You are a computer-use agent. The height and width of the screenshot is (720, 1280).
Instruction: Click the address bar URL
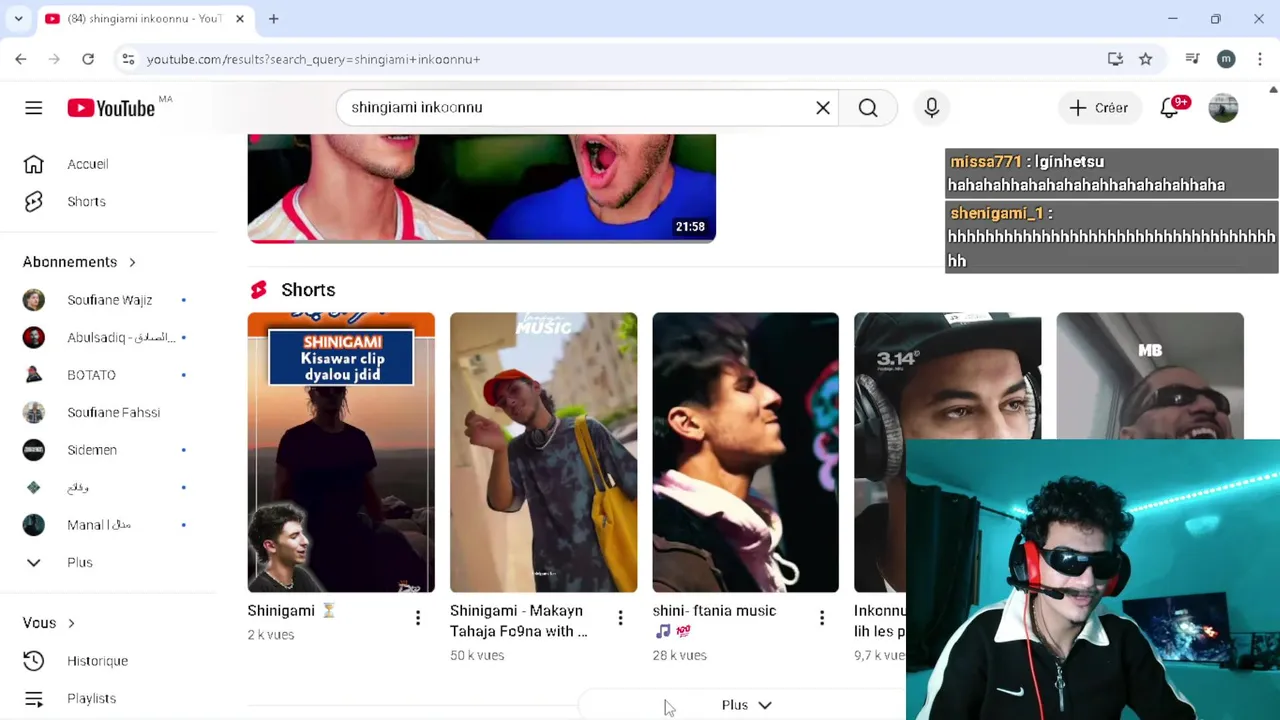[313, 59]
